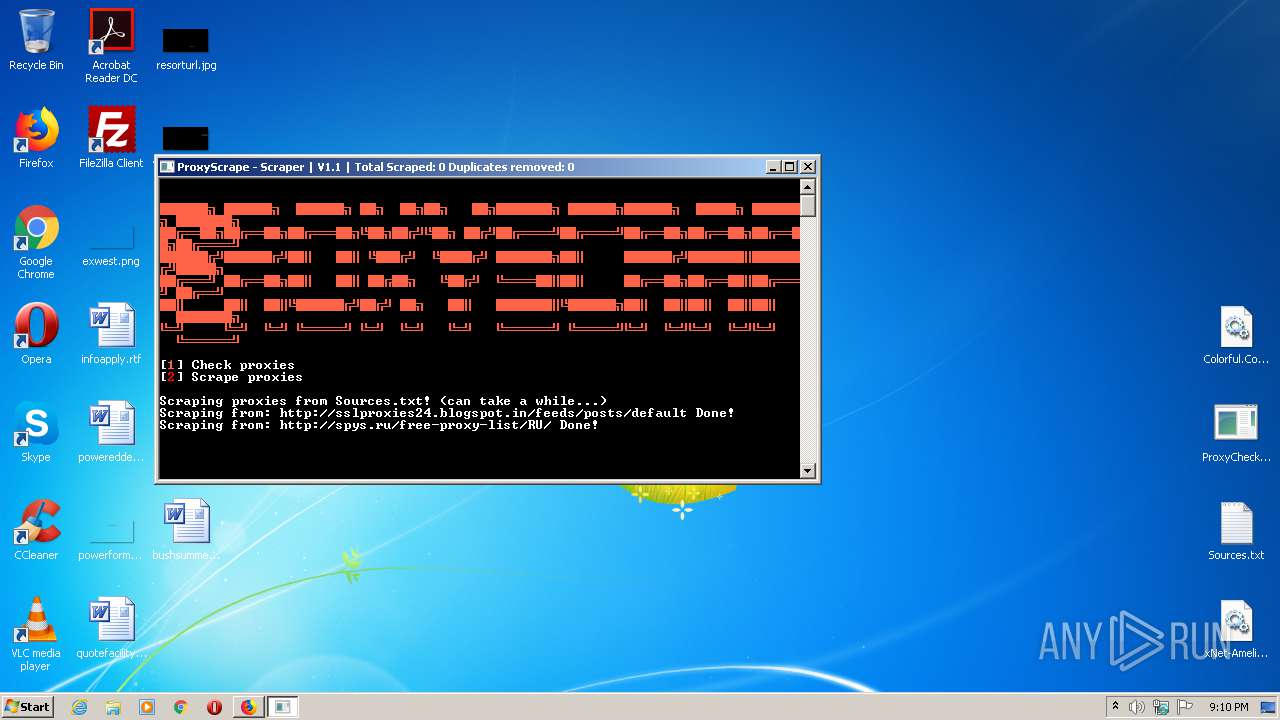Open ProxyScrape console window system menu icon

coord(168,167)
